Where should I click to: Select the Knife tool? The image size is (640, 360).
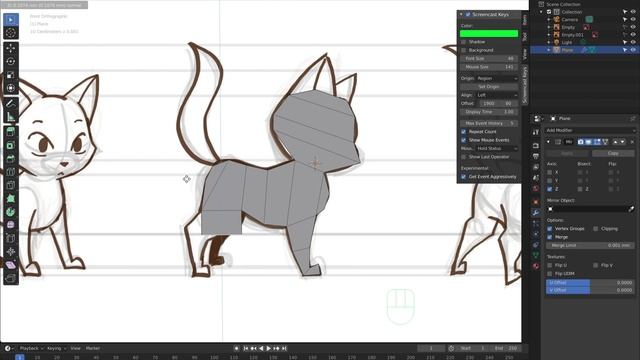[11, 185]
